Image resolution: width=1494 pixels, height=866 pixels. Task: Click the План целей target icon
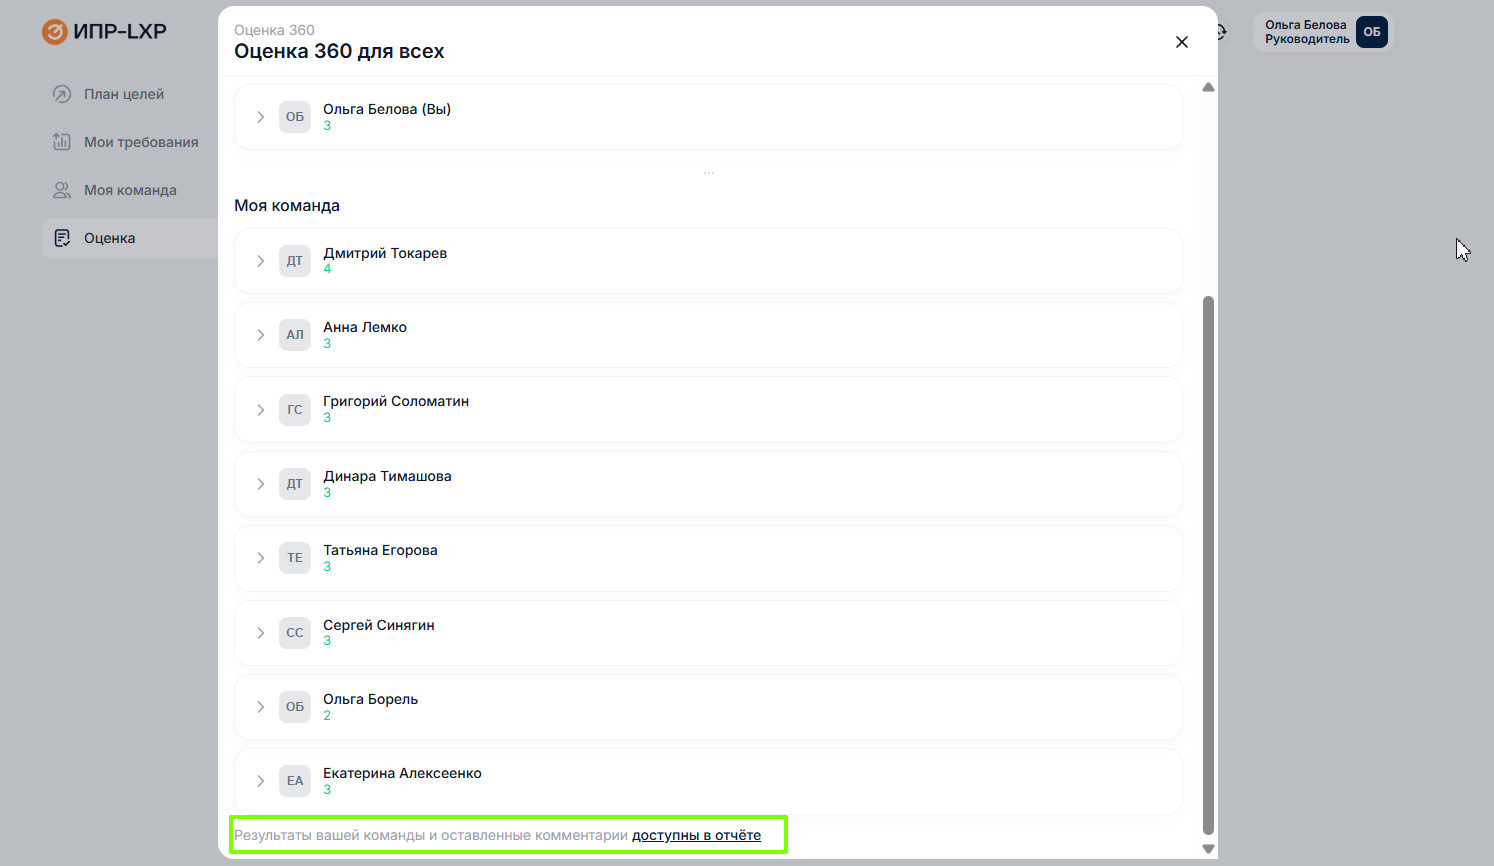click(x=62, y=94)
